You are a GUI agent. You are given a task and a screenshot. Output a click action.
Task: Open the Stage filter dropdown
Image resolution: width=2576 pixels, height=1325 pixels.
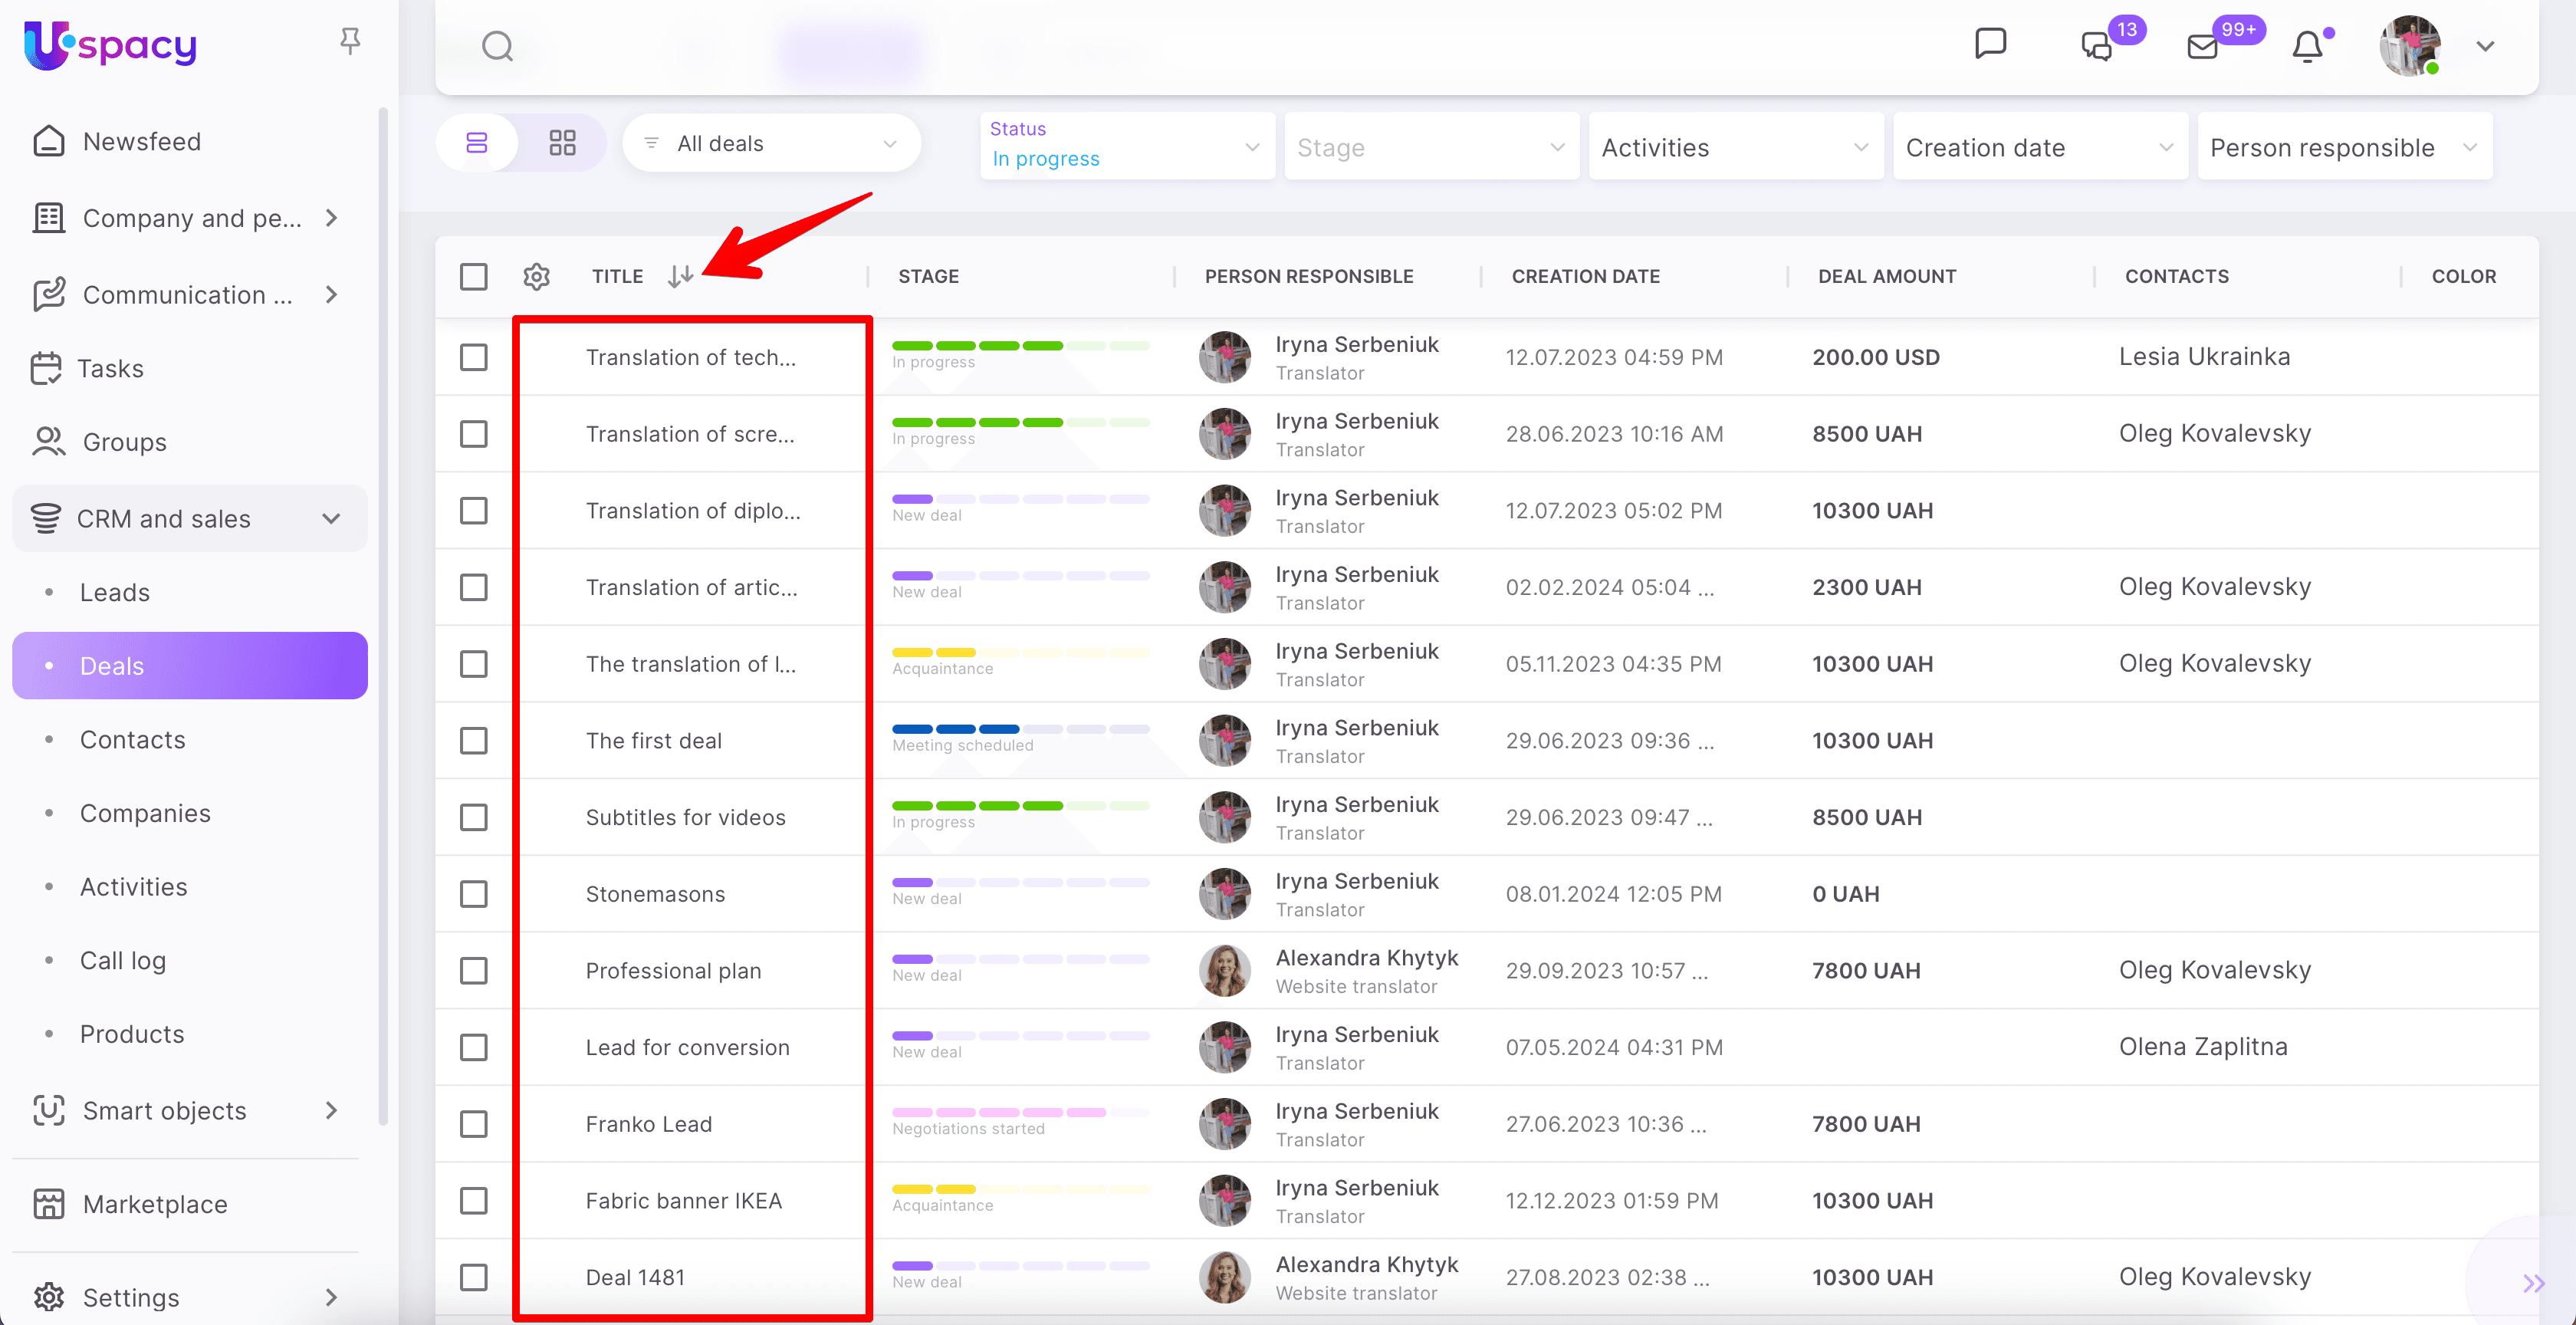tap(1431, 146)
